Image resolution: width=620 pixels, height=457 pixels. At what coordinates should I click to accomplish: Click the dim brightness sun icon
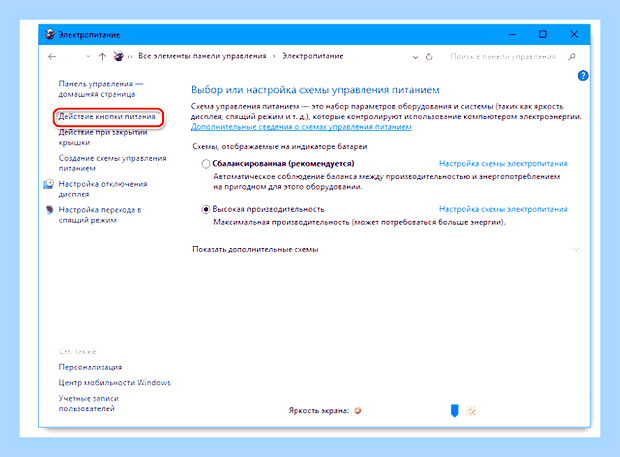click(358, 411)
